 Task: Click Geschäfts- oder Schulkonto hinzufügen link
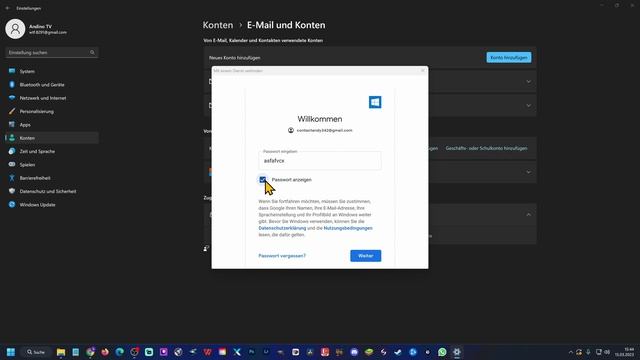pyautogui.click(x=486, y=148)
